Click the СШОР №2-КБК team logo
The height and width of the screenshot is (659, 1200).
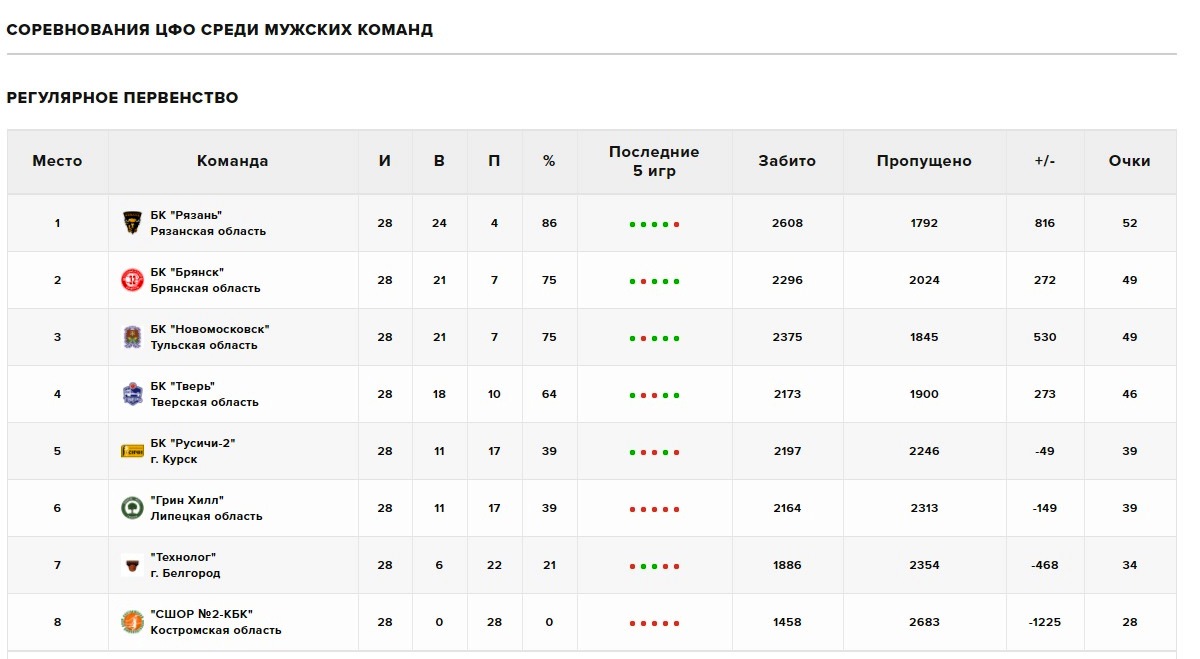click(x=132, y=622)
